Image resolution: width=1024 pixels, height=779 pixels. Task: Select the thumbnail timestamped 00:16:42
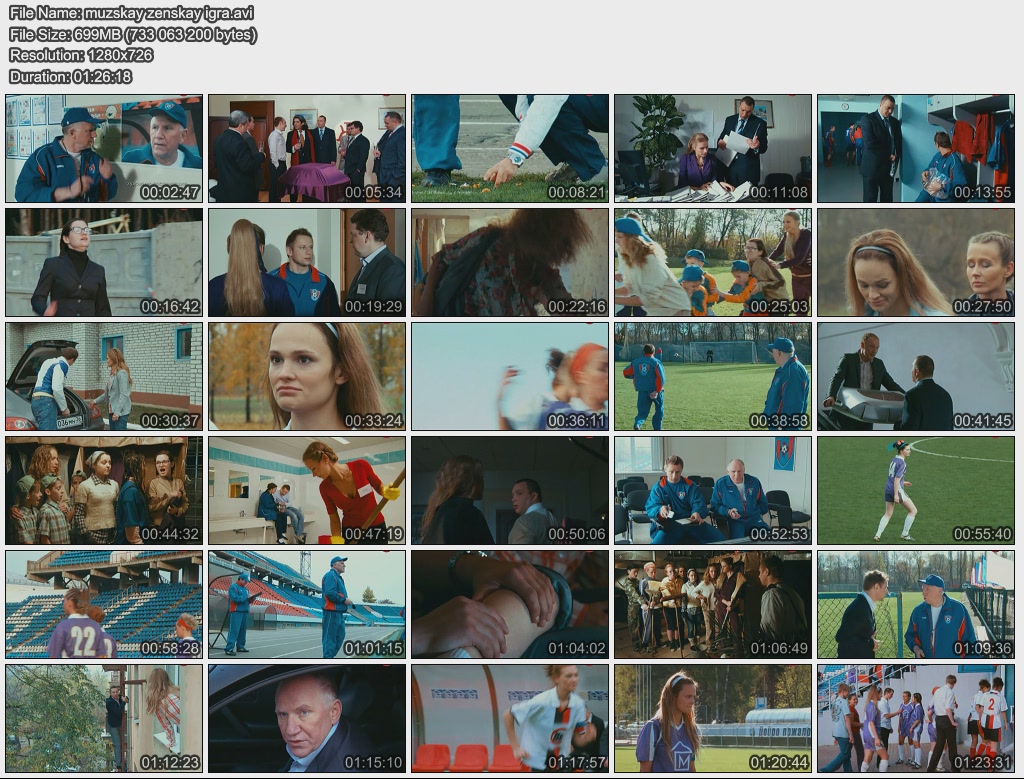click(104, 263)
